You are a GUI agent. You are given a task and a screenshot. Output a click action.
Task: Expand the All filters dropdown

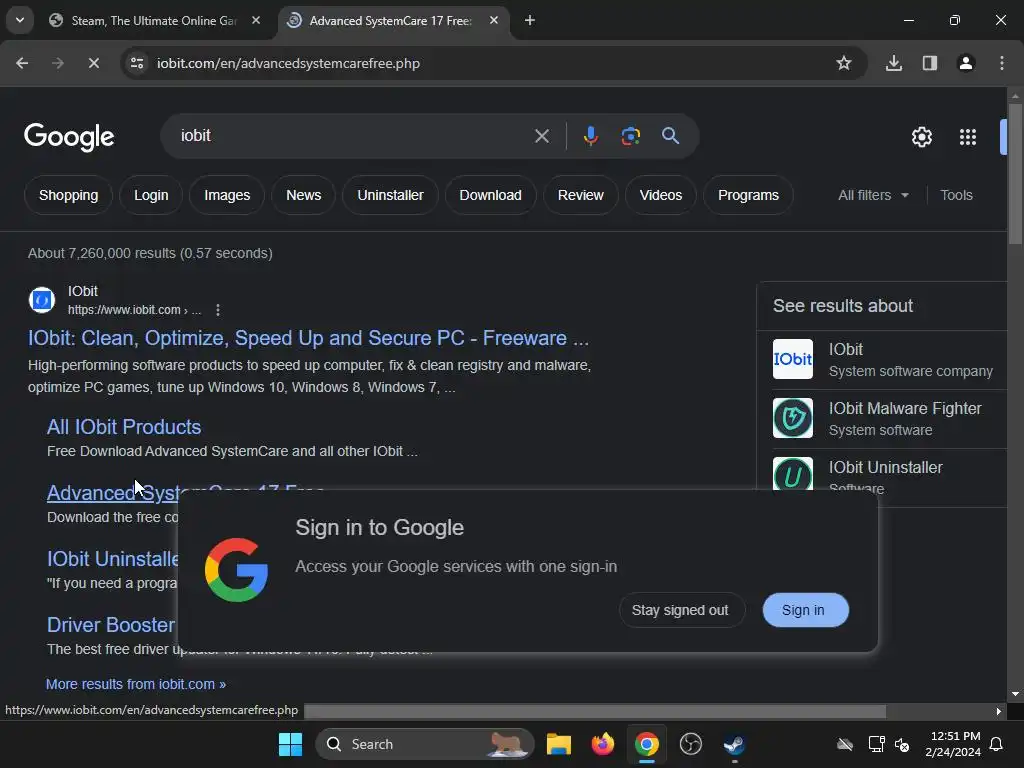[x=873, y=195]
